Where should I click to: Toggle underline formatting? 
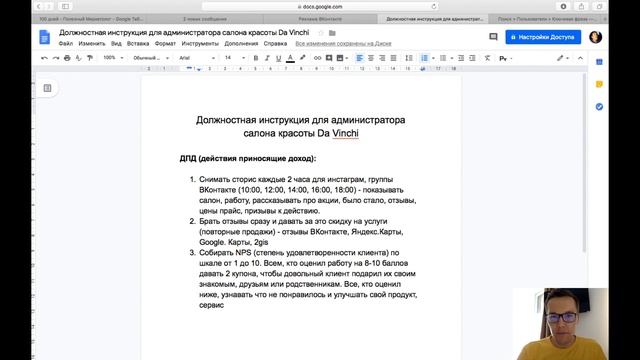[x=278, y=58]
